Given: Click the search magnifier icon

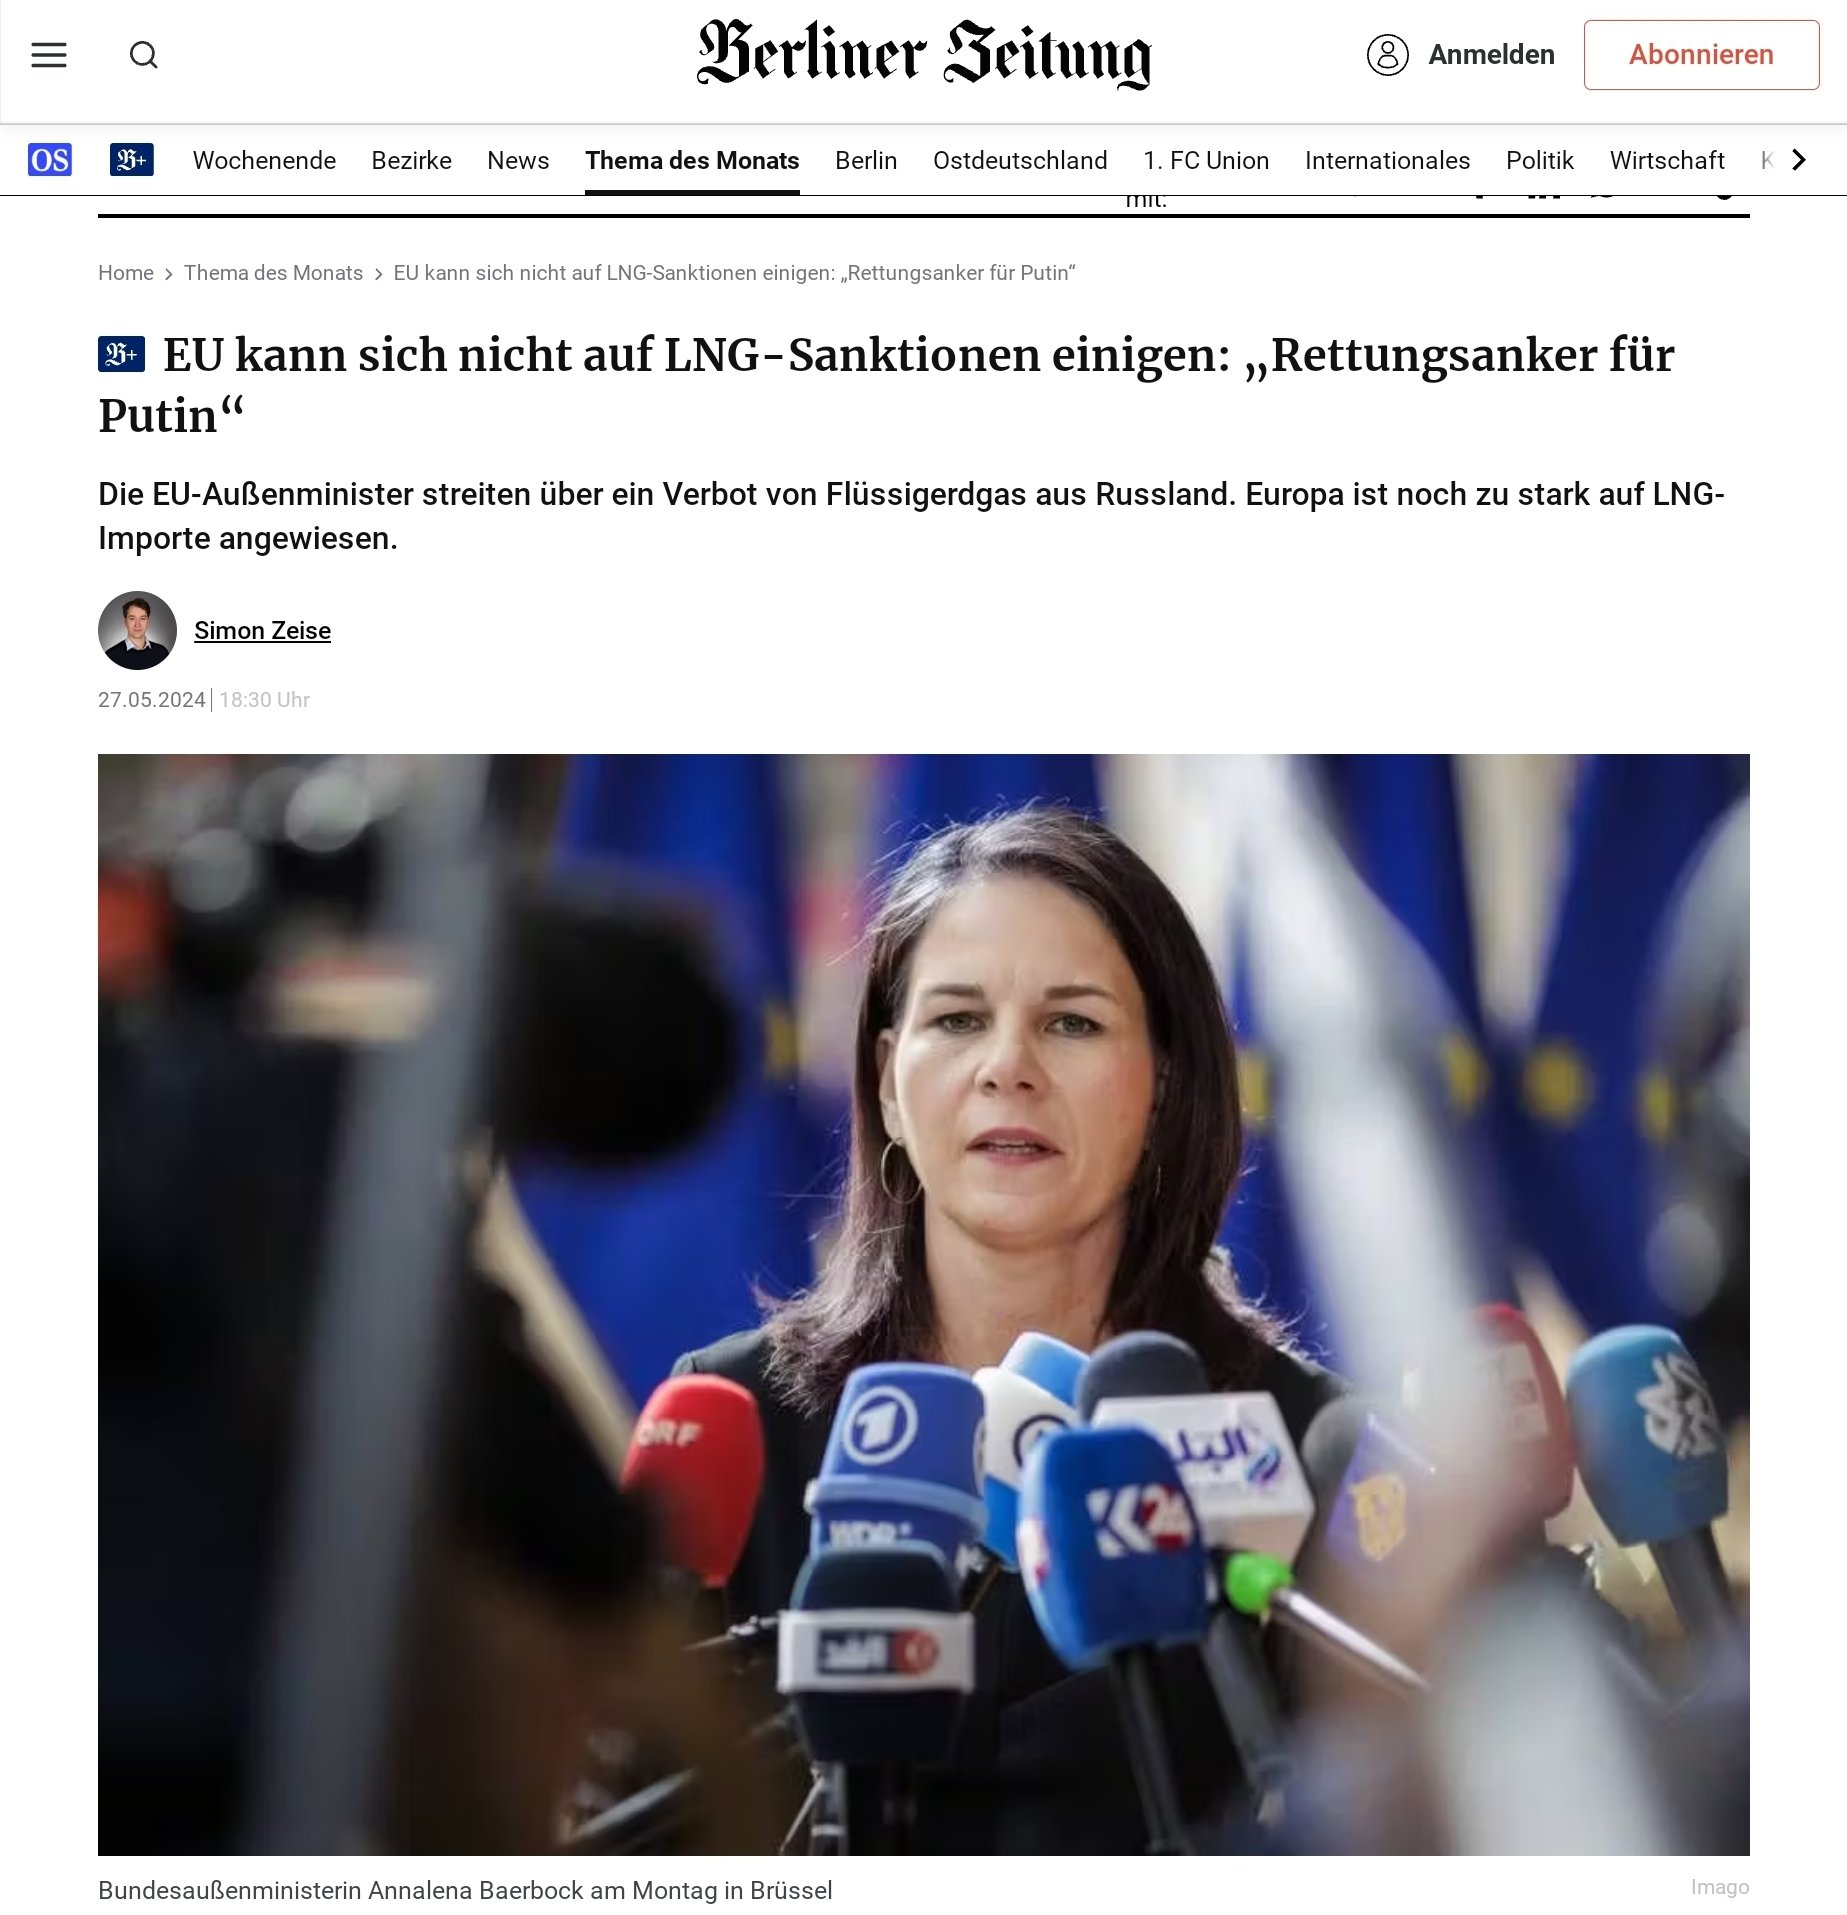Looking at the screenshot, I should click(144, 55).
